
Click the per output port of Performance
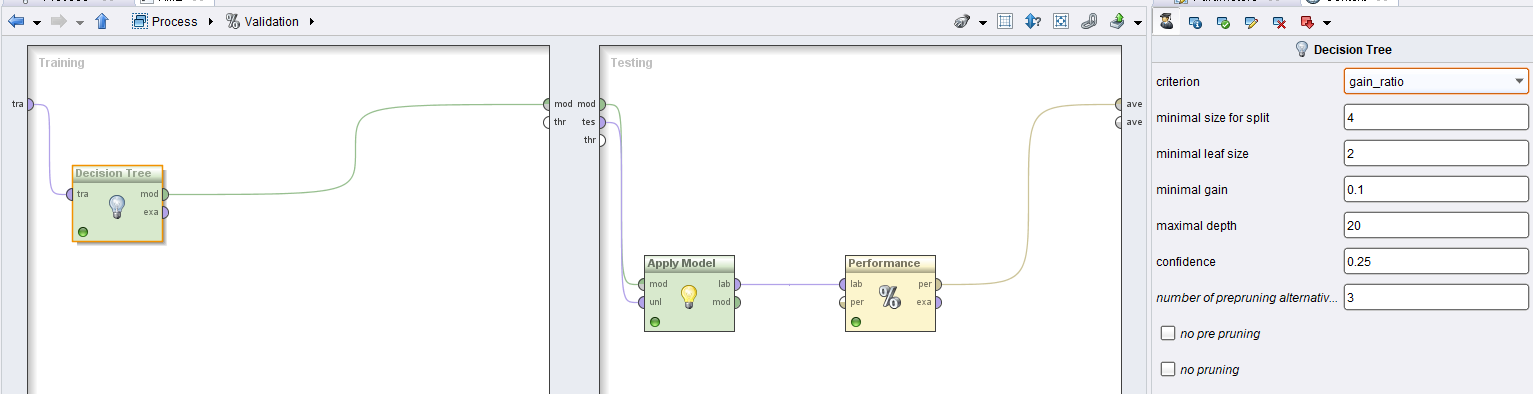pos(937,284)
